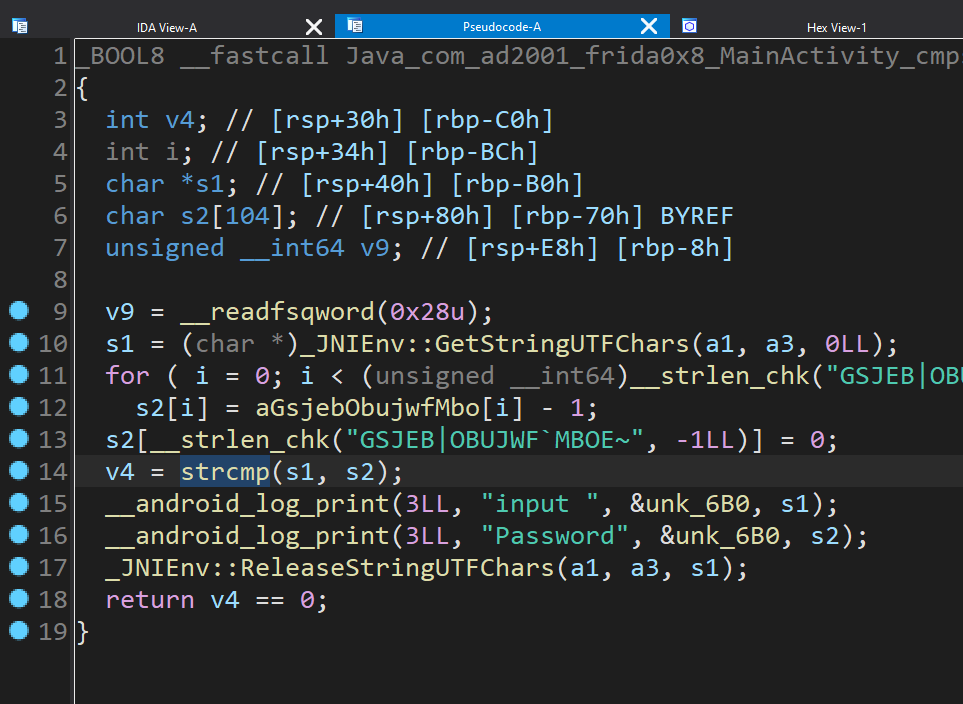Toggle breakpoint dot on line 16
963x704 pixels.
tap(18, 535)
